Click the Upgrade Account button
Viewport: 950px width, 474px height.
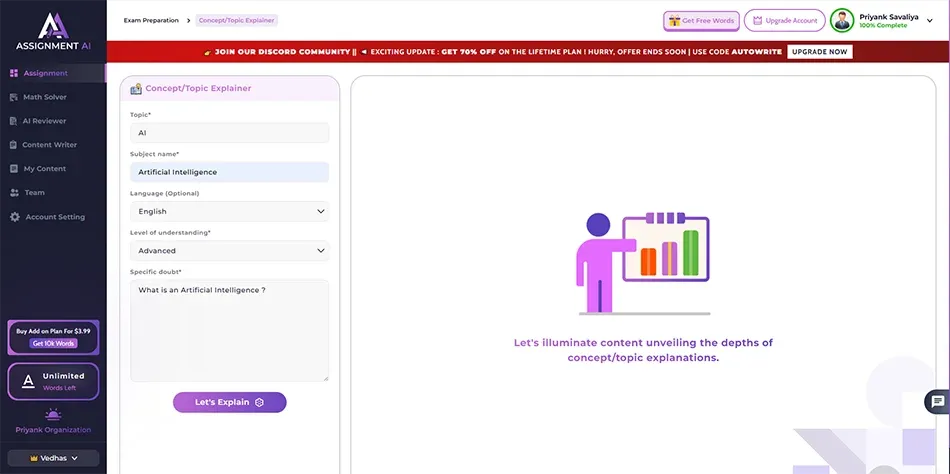(784, 21)
